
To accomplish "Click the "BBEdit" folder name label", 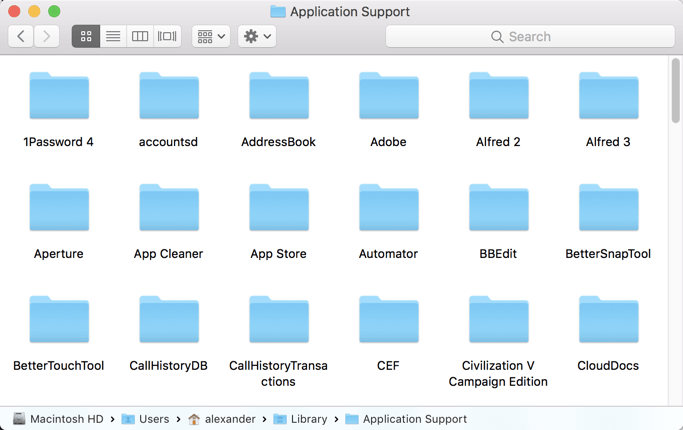I will click(x=498, y=254).
